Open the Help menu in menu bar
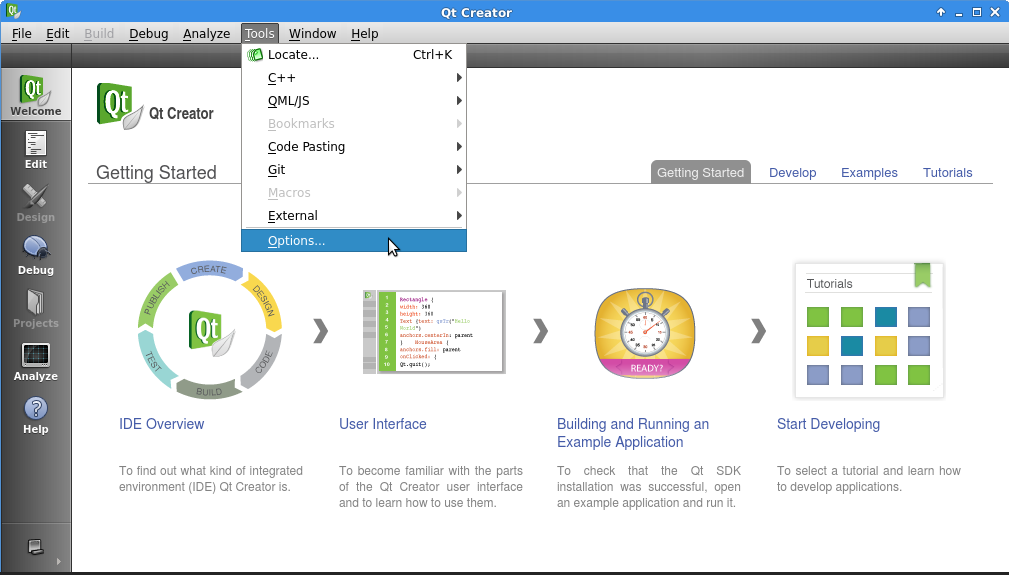 [364, 33]
